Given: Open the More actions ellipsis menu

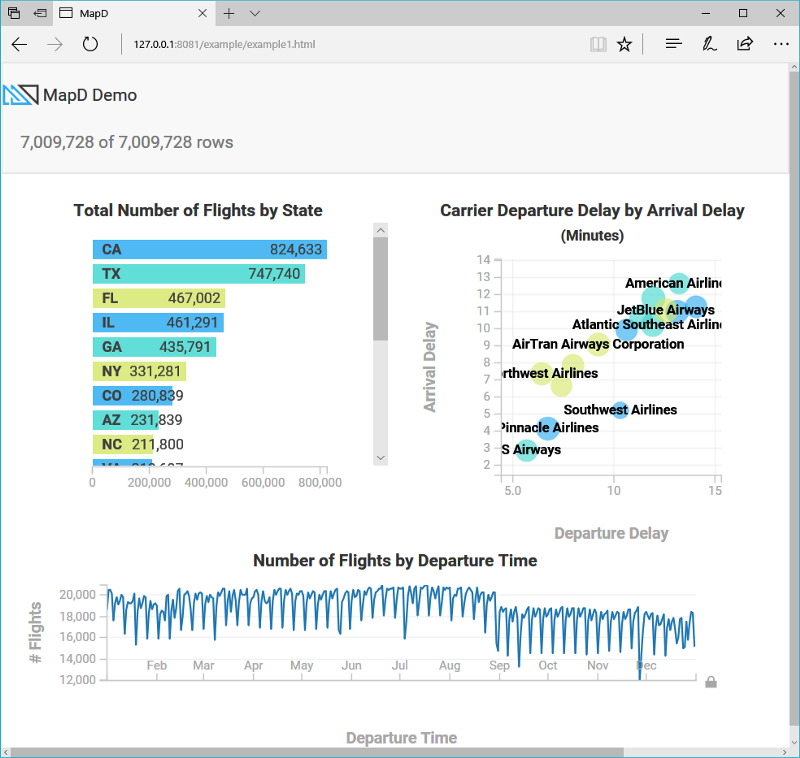Looking at the screenshot, I should pos(781,44).
